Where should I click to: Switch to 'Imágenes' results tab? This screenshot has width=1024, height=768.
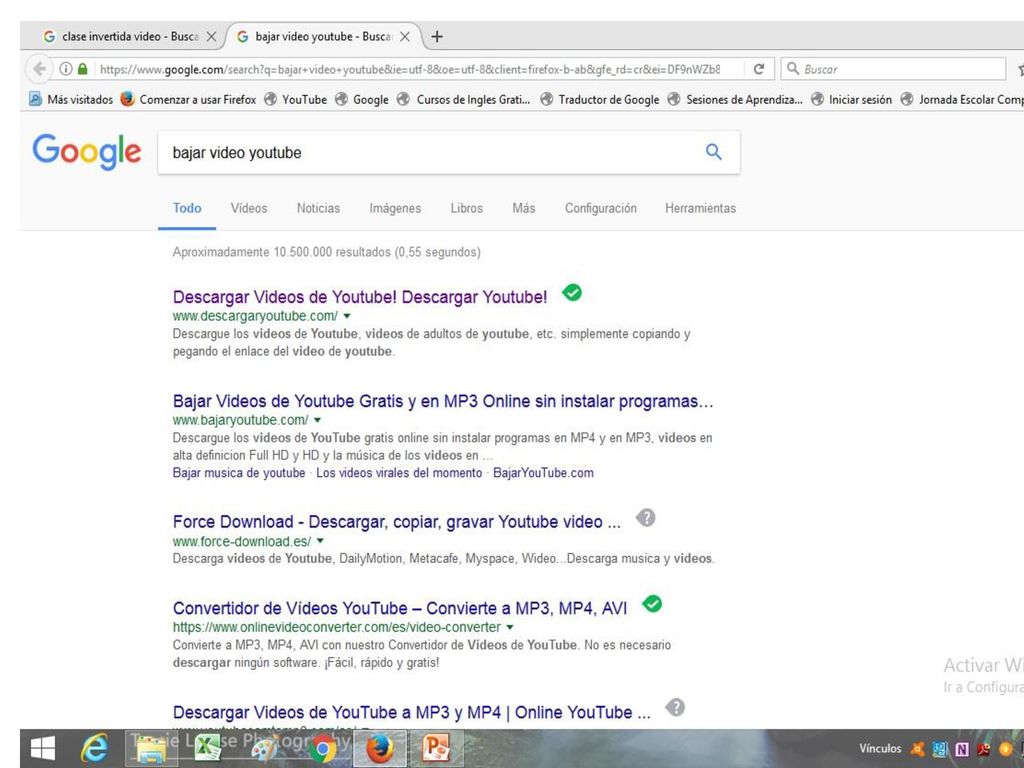pyautogui.click(x=395, y=208)
